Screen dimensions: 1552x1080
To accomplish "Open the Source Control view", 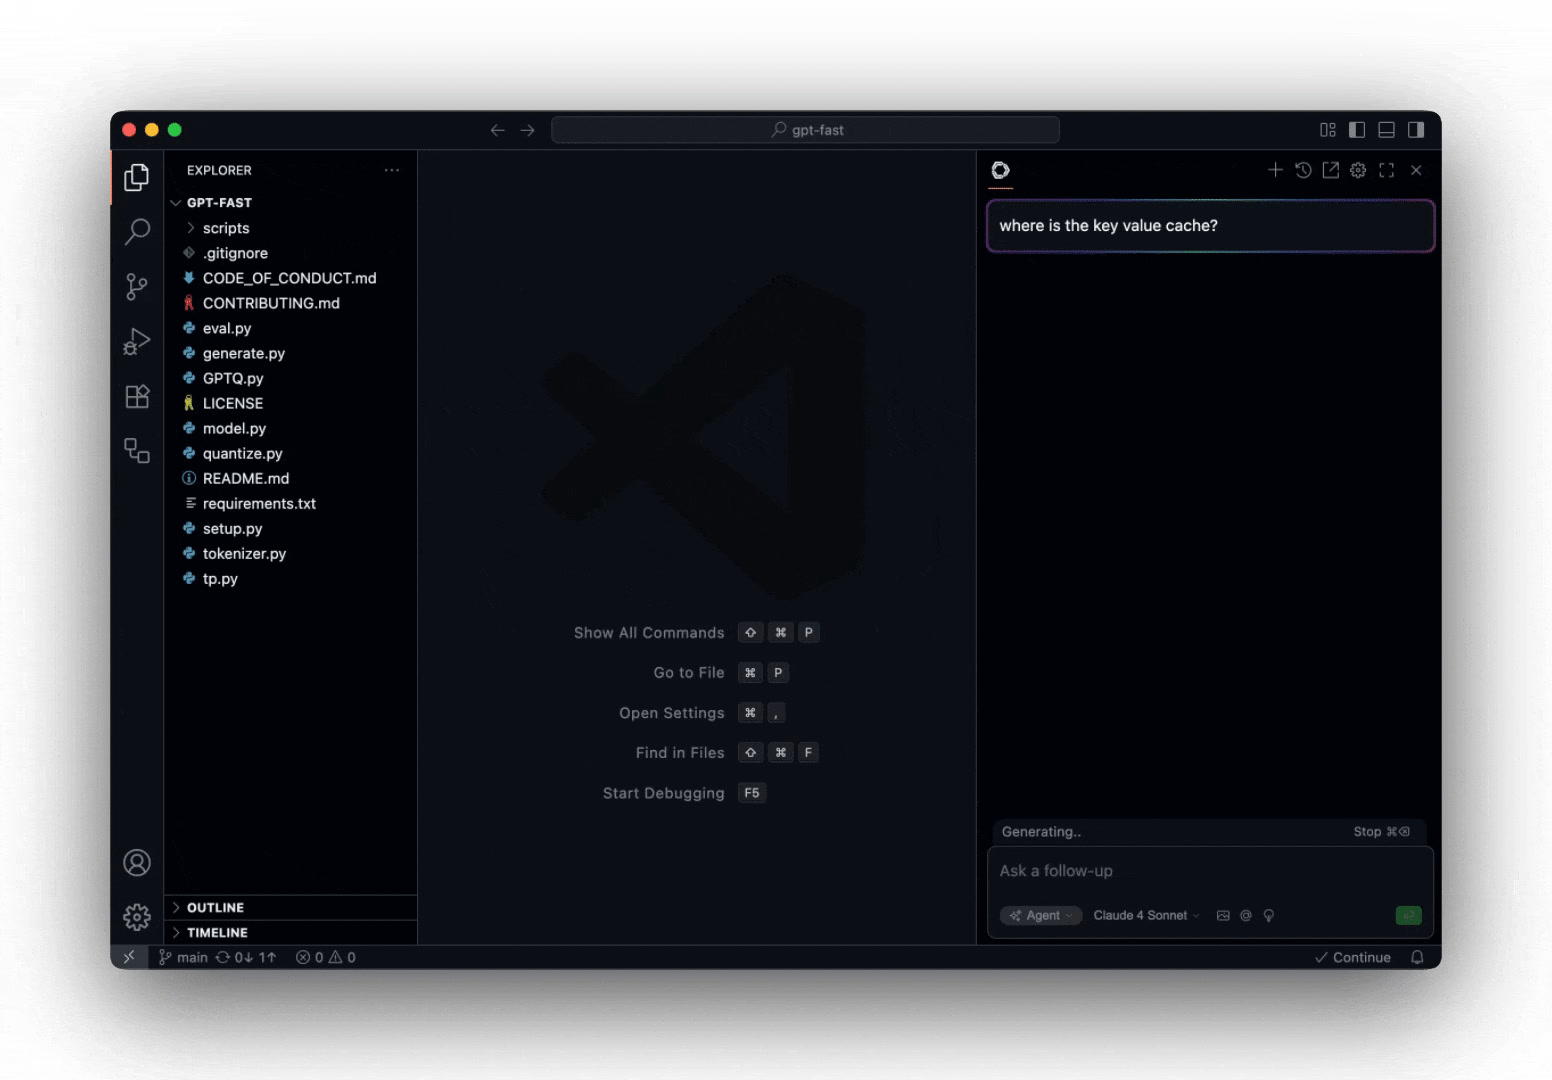I will point(137,287).
